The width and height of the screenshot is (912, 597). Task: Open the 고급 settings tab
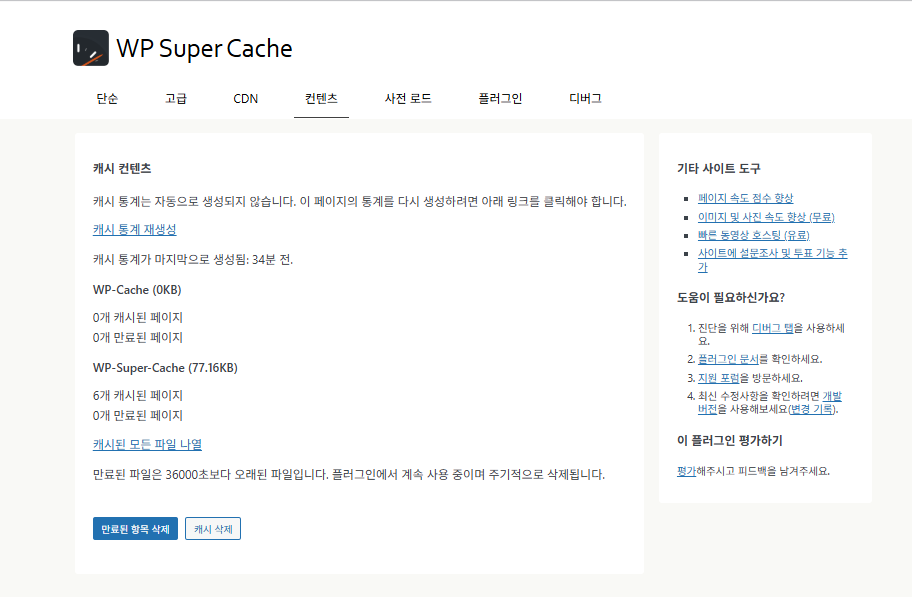tap(176, 98)
